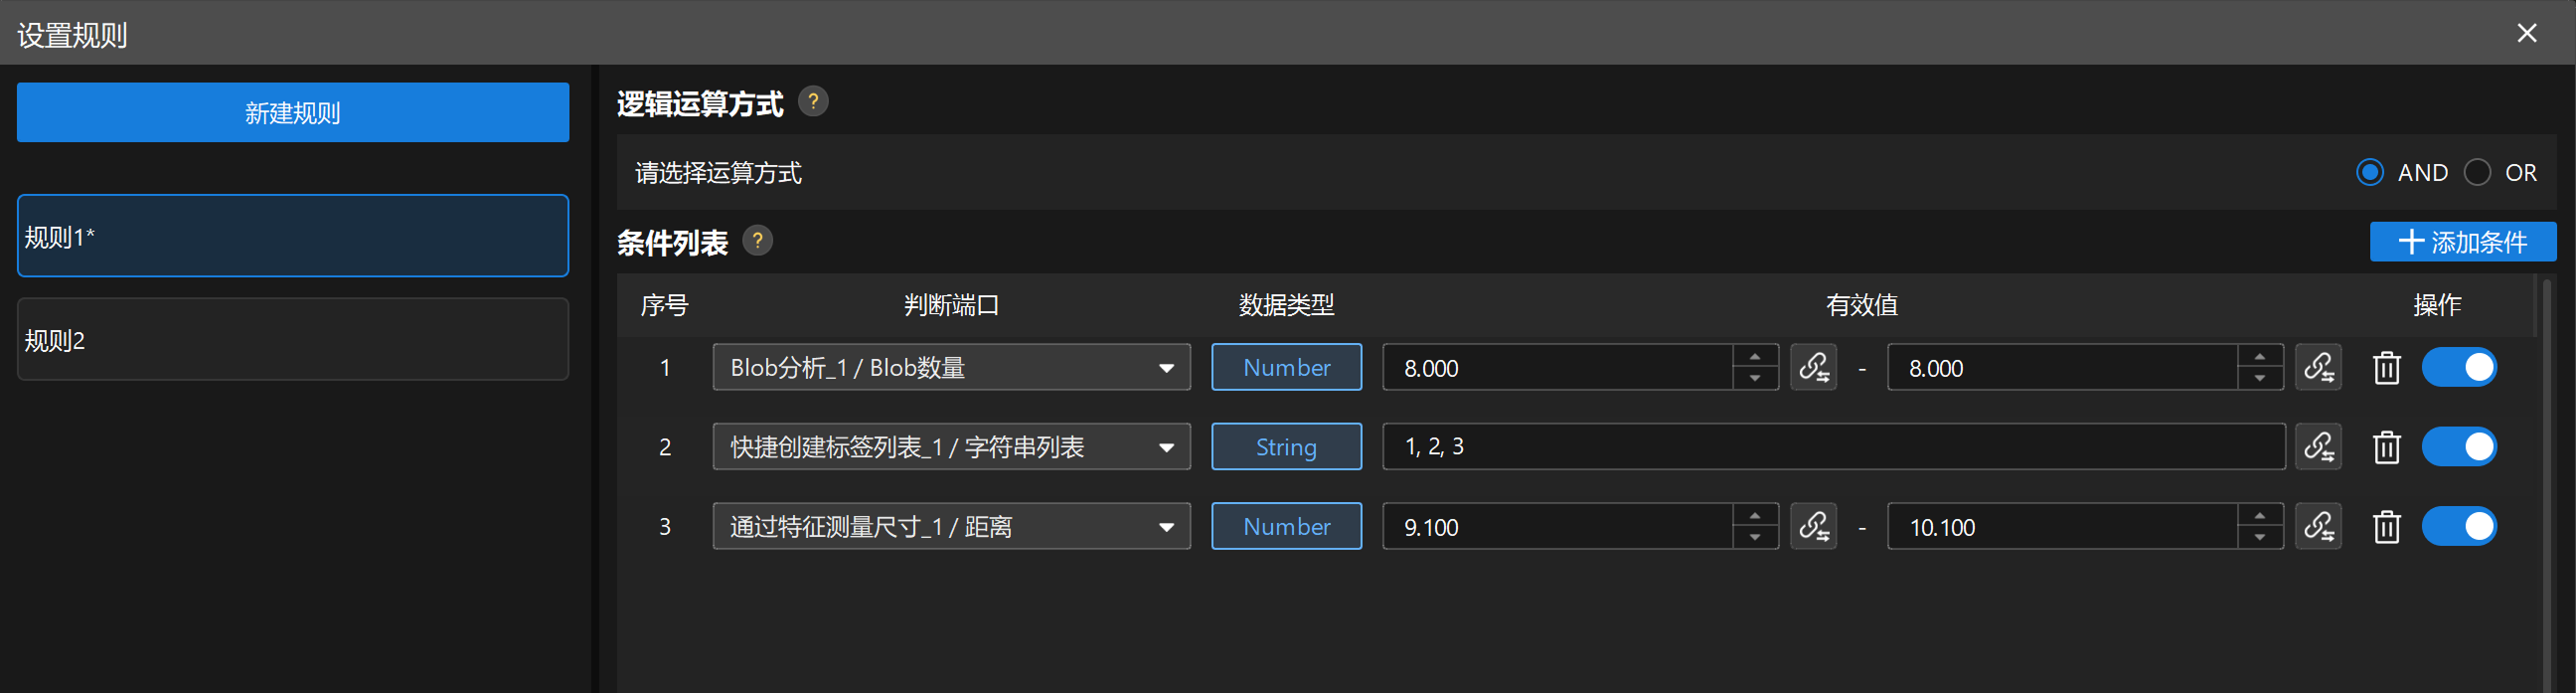The width and height of the screenshot is (2576, 693).
Task: Select the OR logic radio button
Action: pos(2477,172)
